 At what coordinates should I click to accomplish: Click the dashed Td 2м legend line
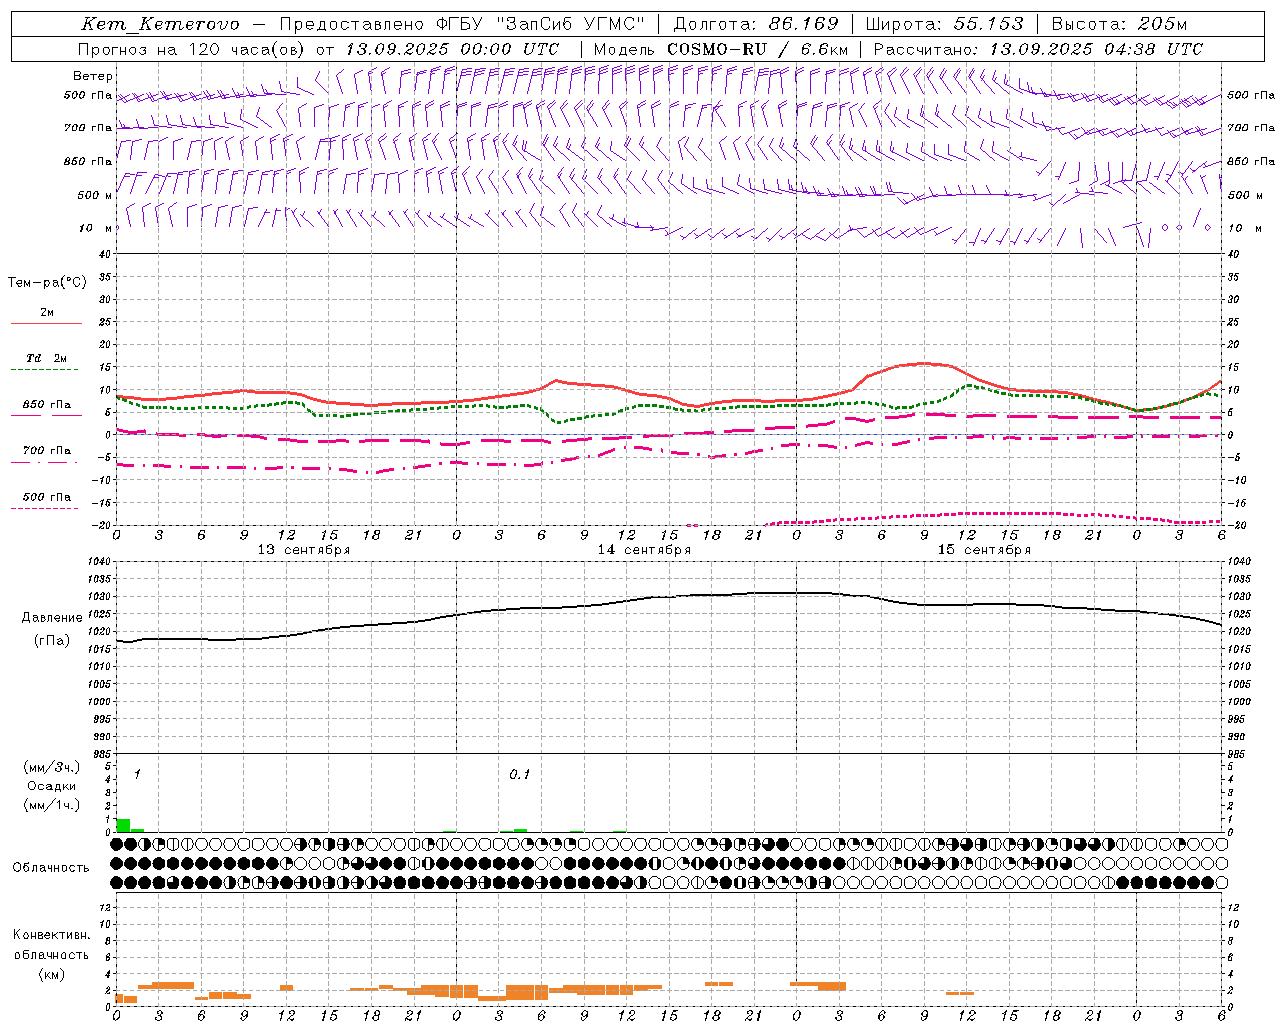[x=44, y=370]
